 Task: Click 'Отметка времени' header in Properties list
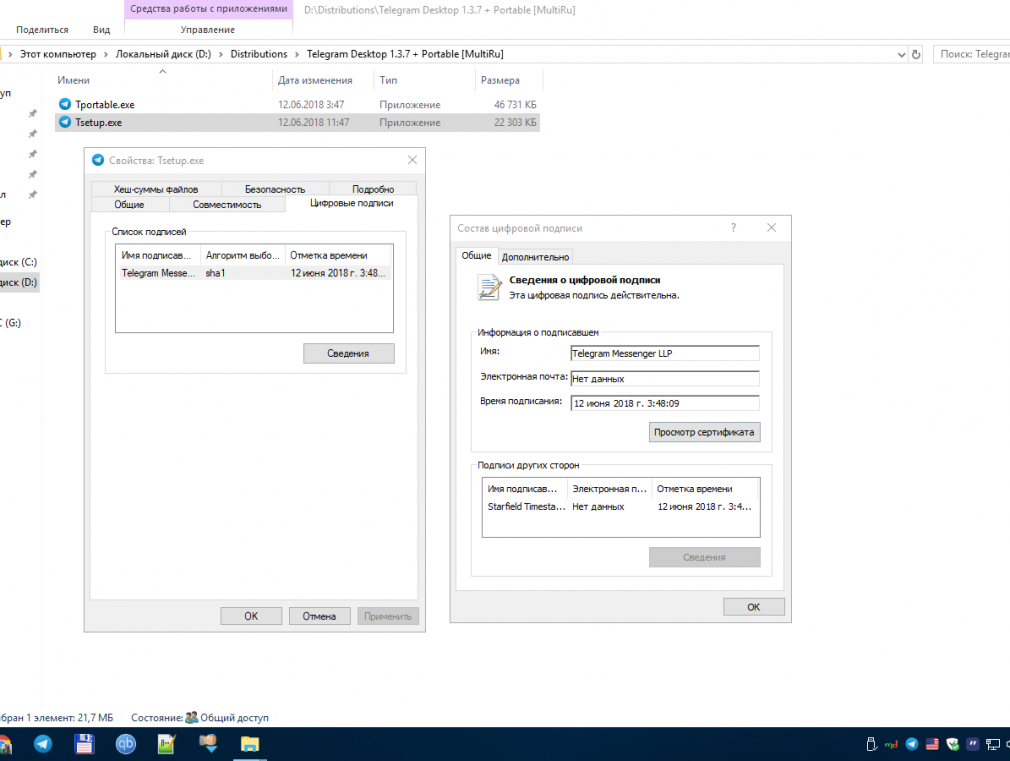(338, 255)
